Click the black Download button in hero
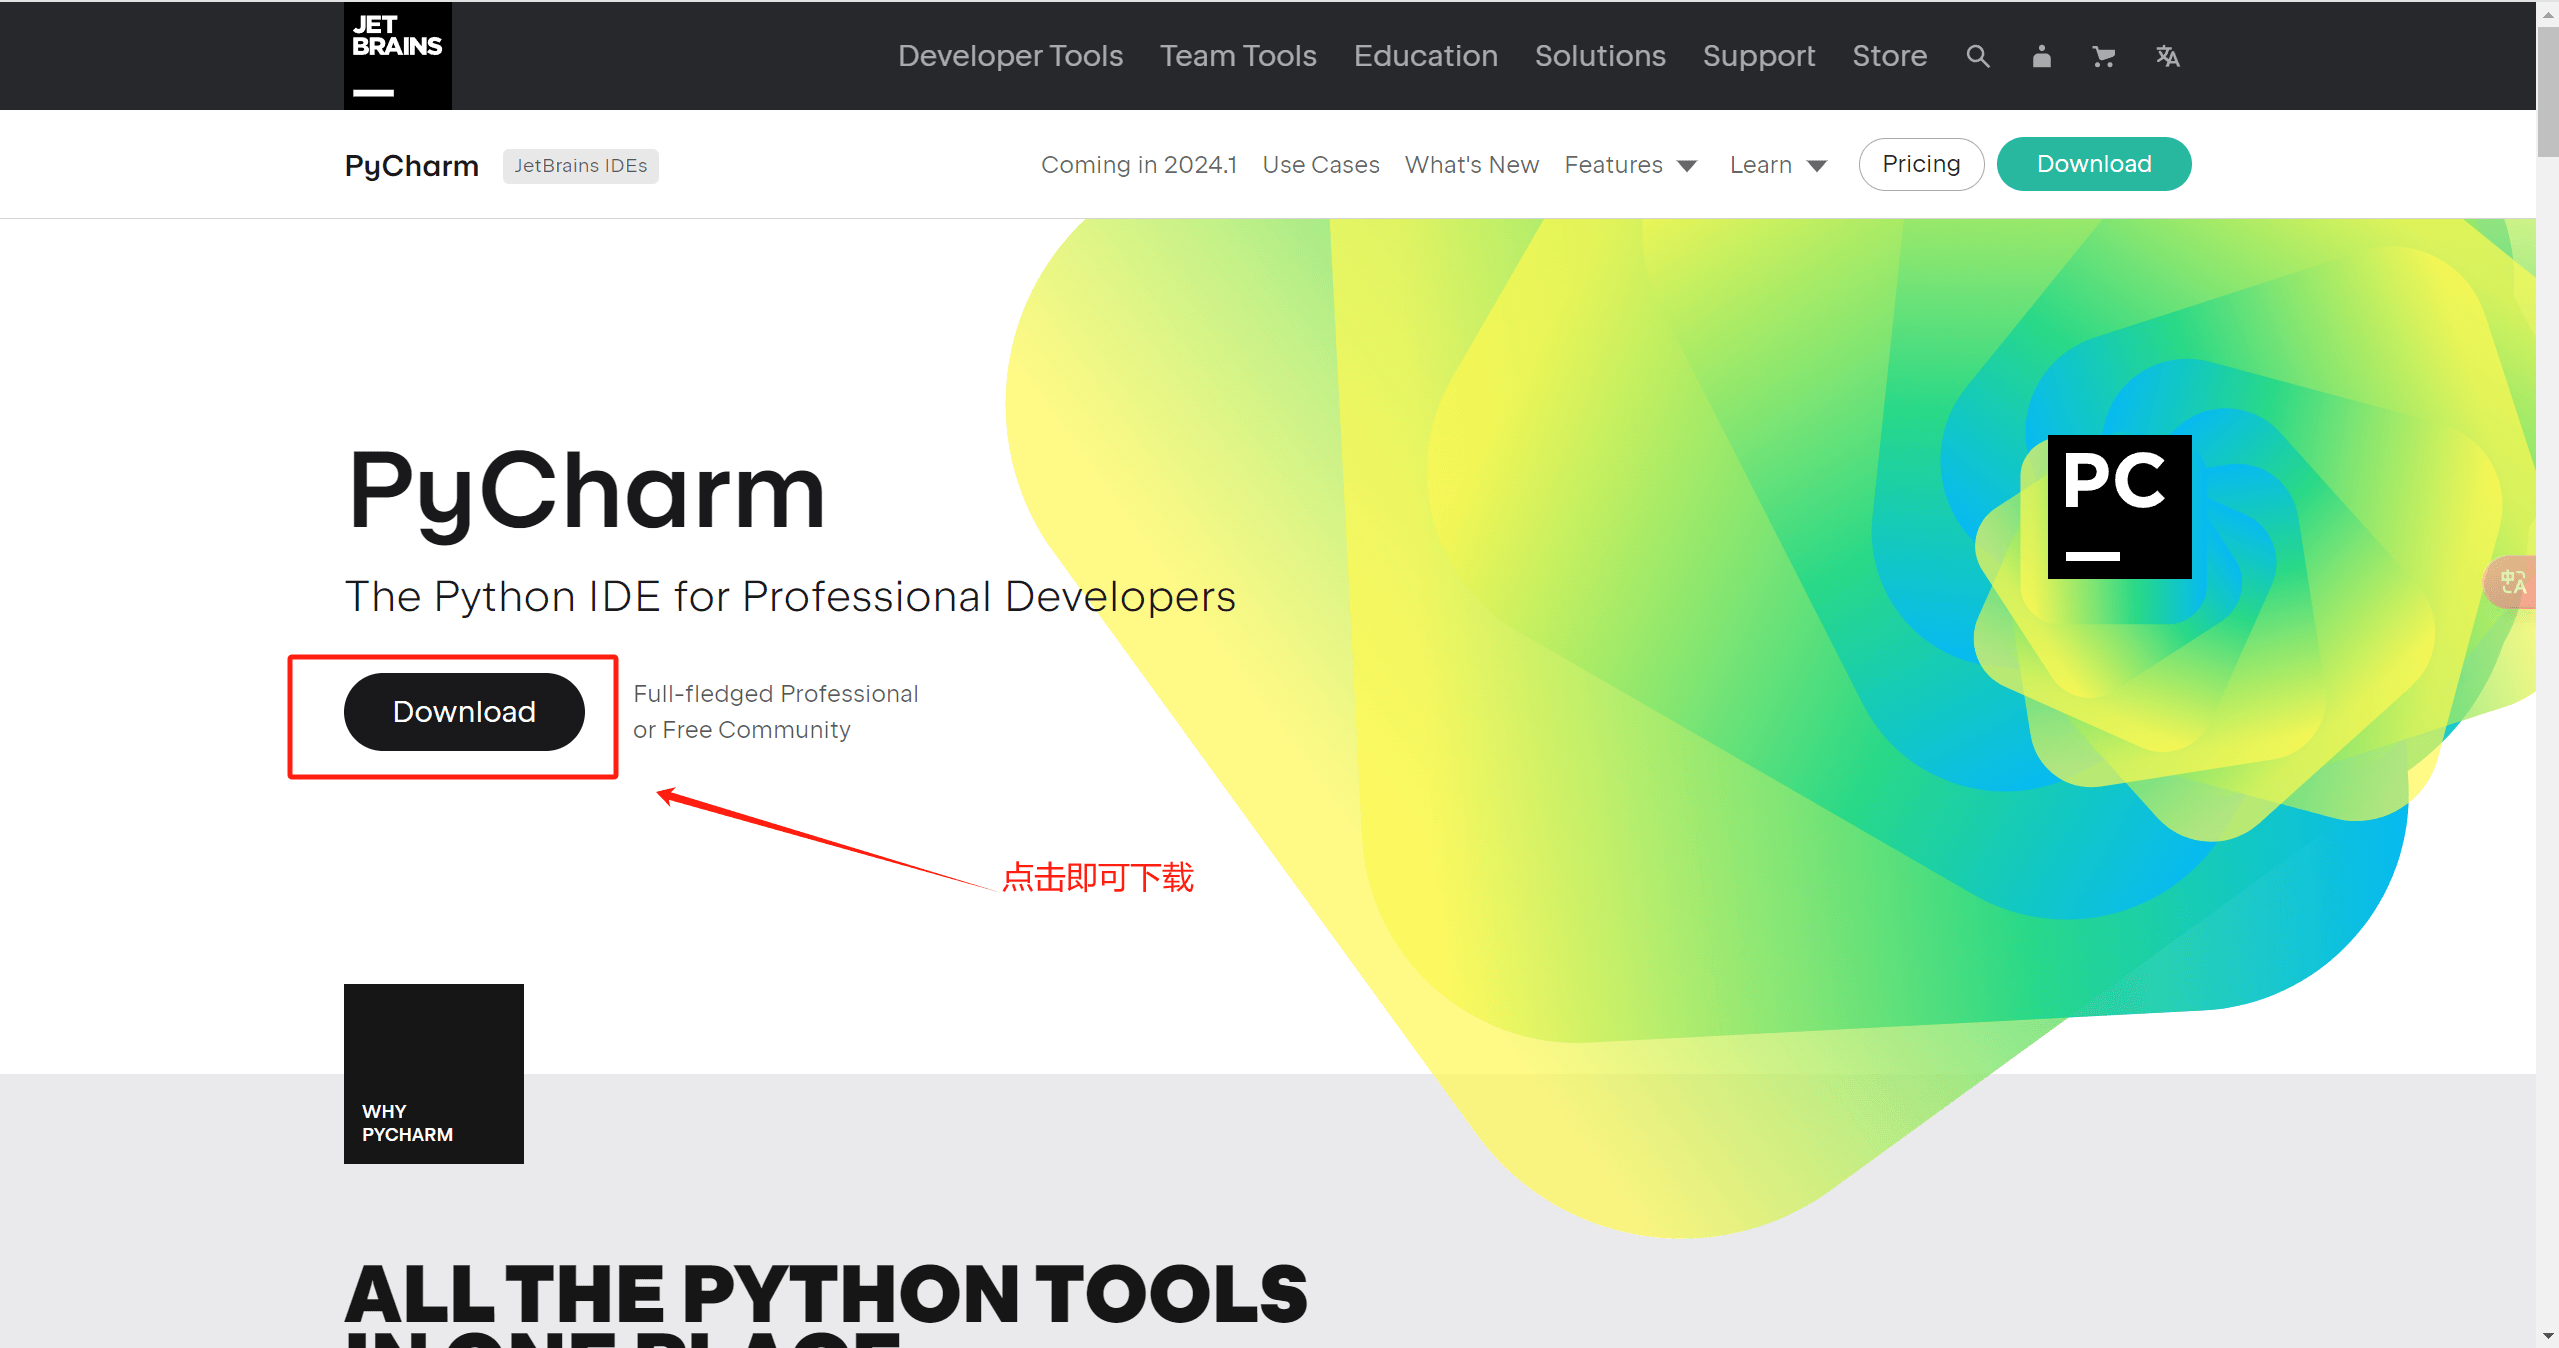This screenshot has height=1348, width=2559. (x=464, y=712)
